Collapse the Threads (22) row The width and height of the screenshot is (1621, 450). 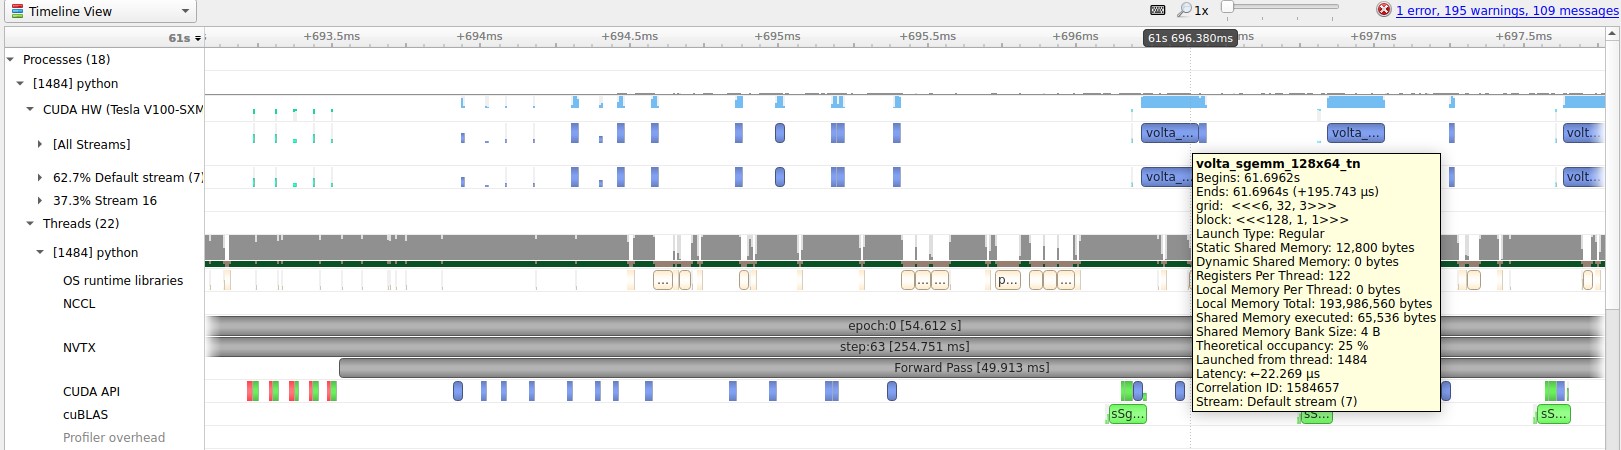pos(30,224)
